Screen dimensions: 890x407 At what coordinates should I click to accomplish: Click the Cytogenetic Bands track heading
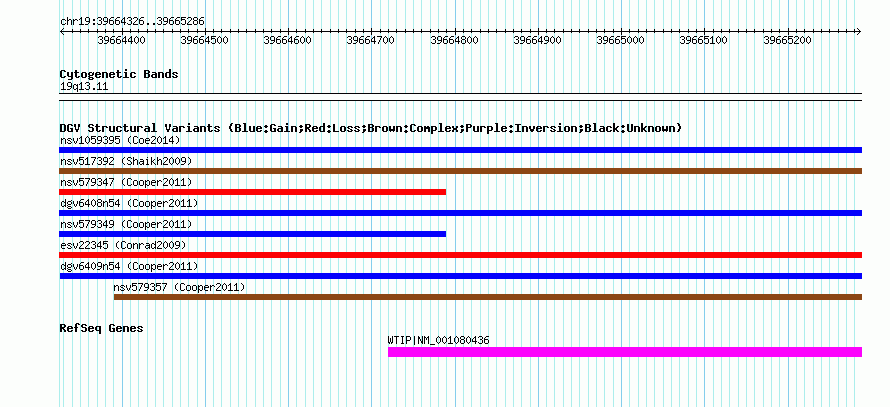coord(119,74)
